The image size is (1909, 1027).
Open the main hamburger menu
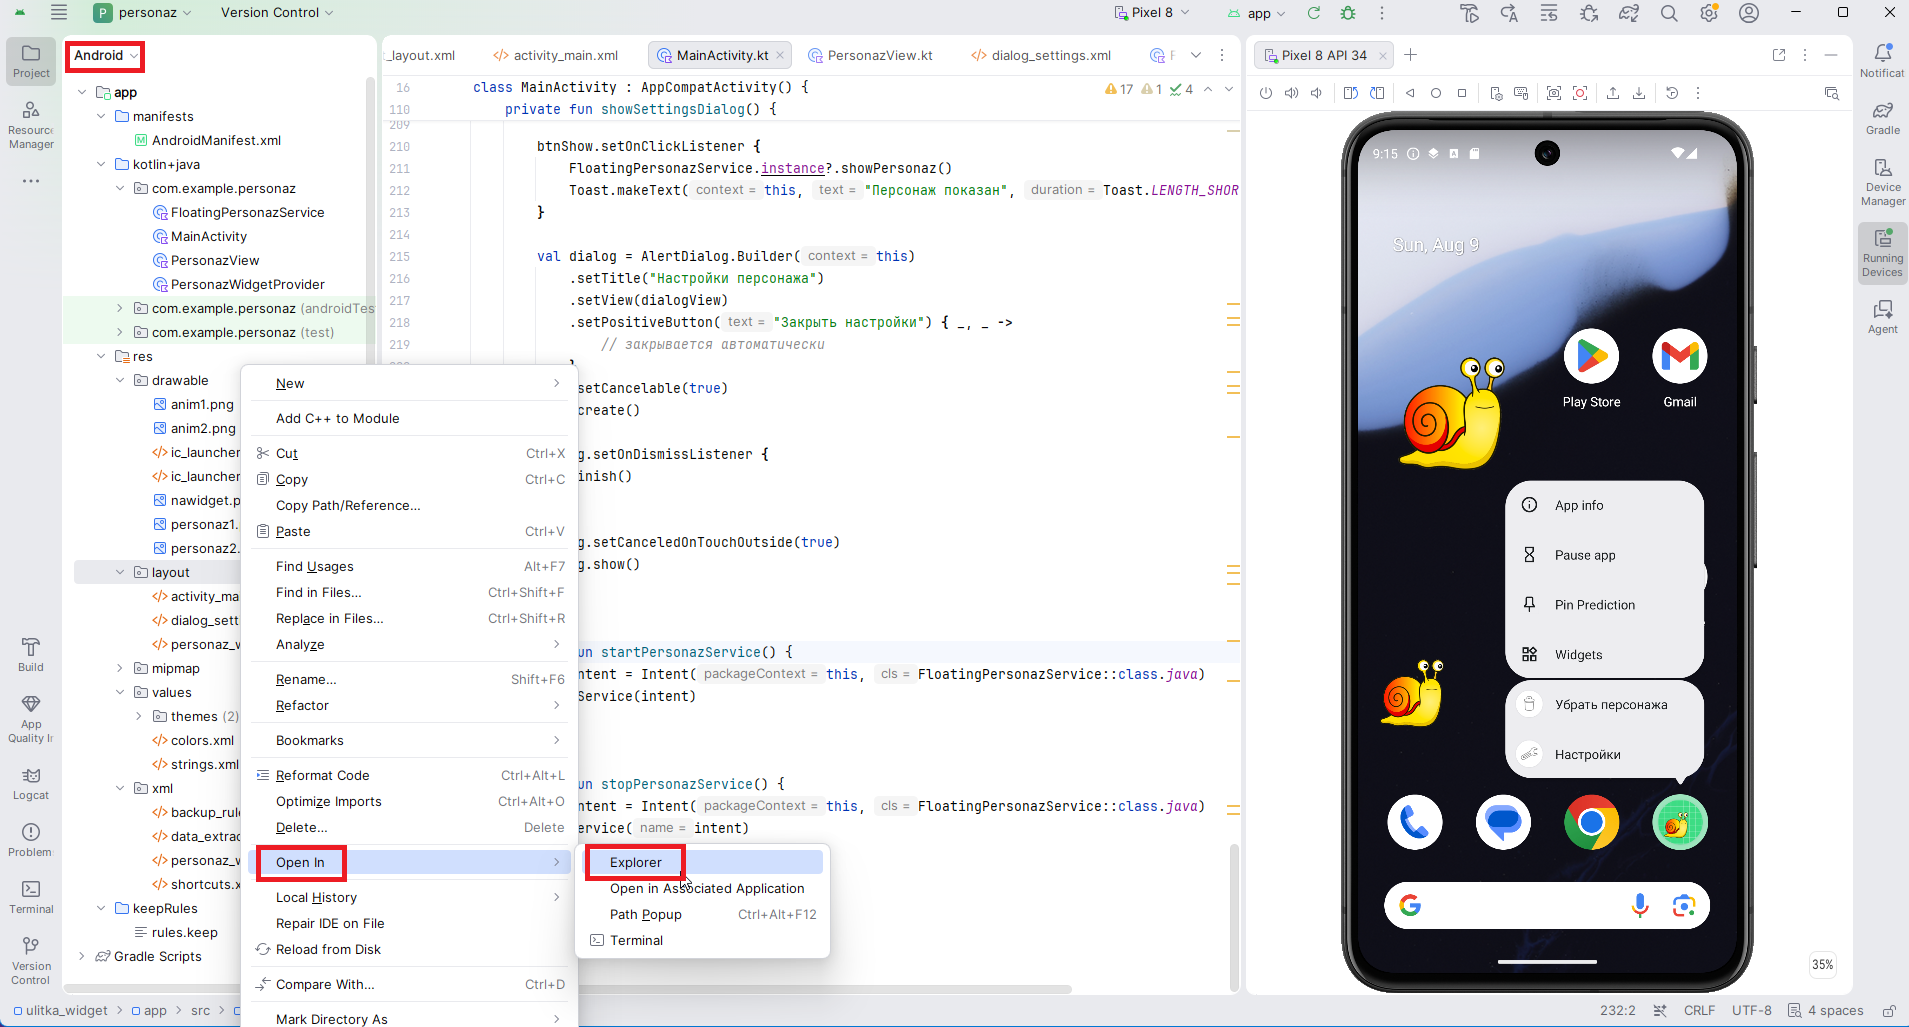pos(59,13)
